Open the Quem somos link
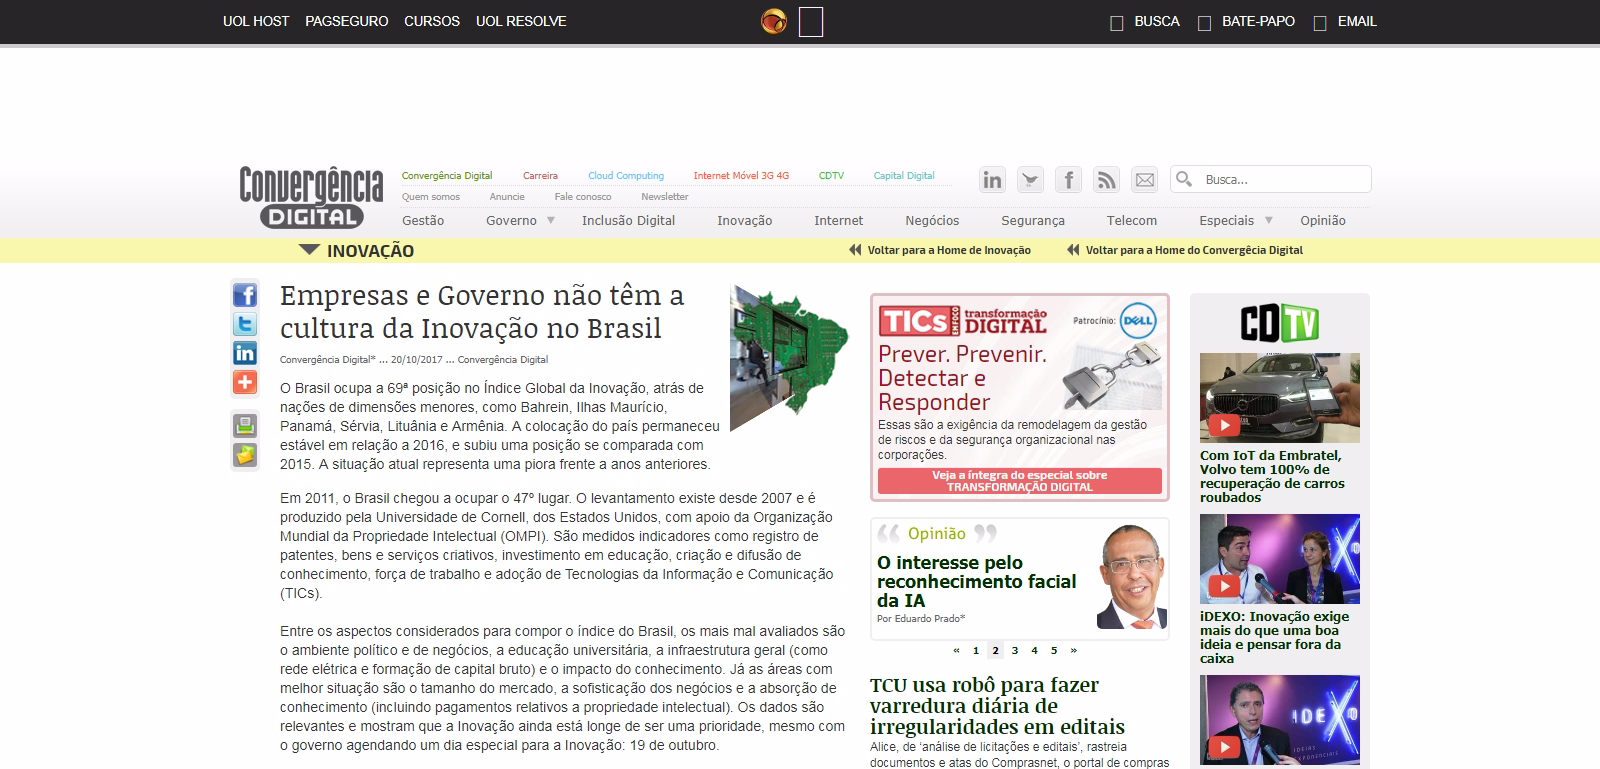This screenshot has height=769, width=1600. (431, 196)
